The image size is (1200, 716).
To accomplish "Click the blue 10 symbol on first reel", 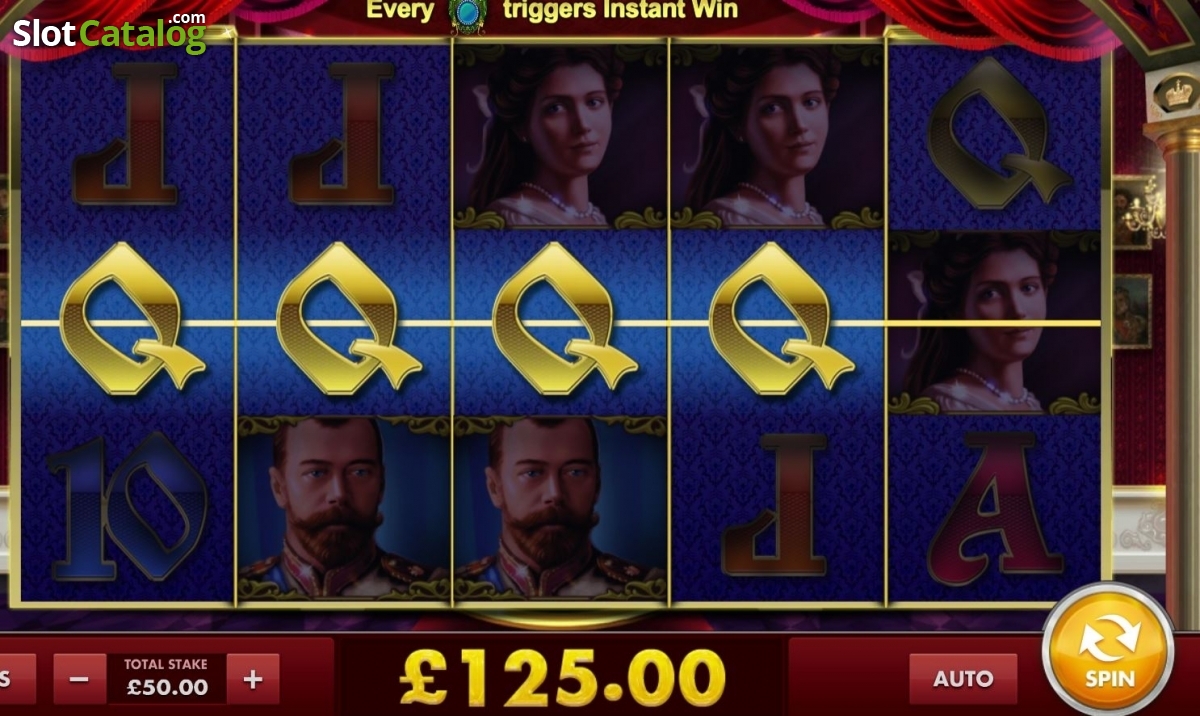I will 128,507.
